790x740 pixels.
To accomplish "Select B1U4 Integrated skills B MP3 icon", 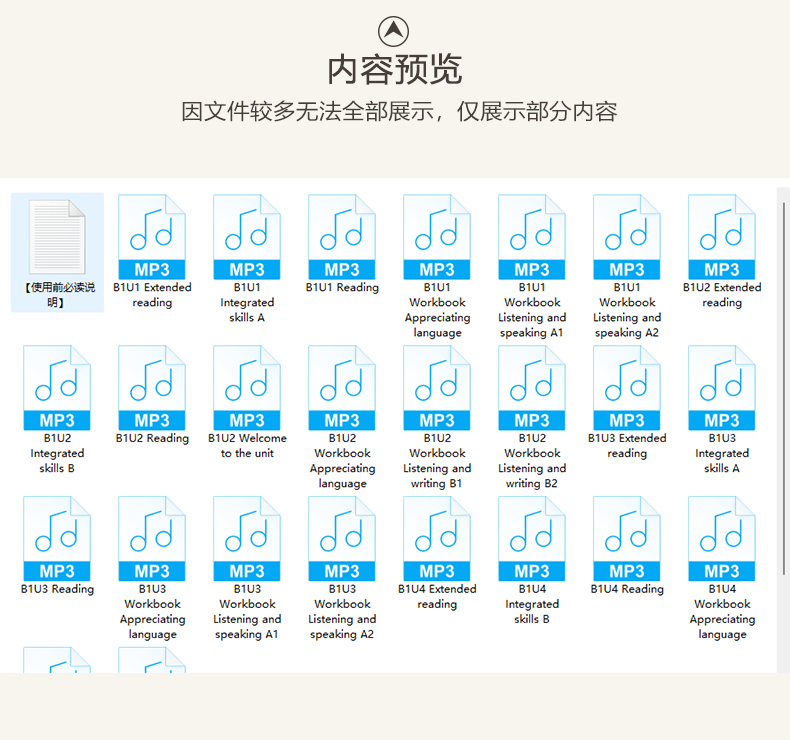I will tap(532, 539).
